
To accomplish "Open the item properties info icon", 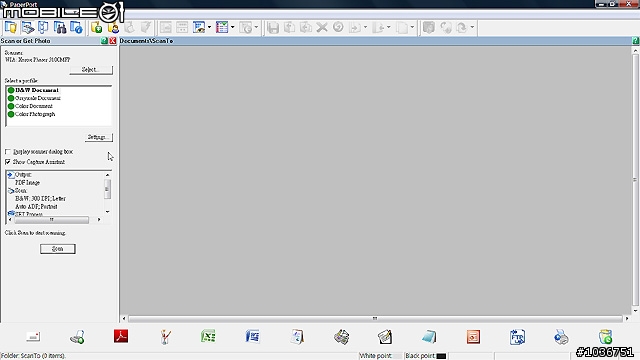I will [76, 28].
